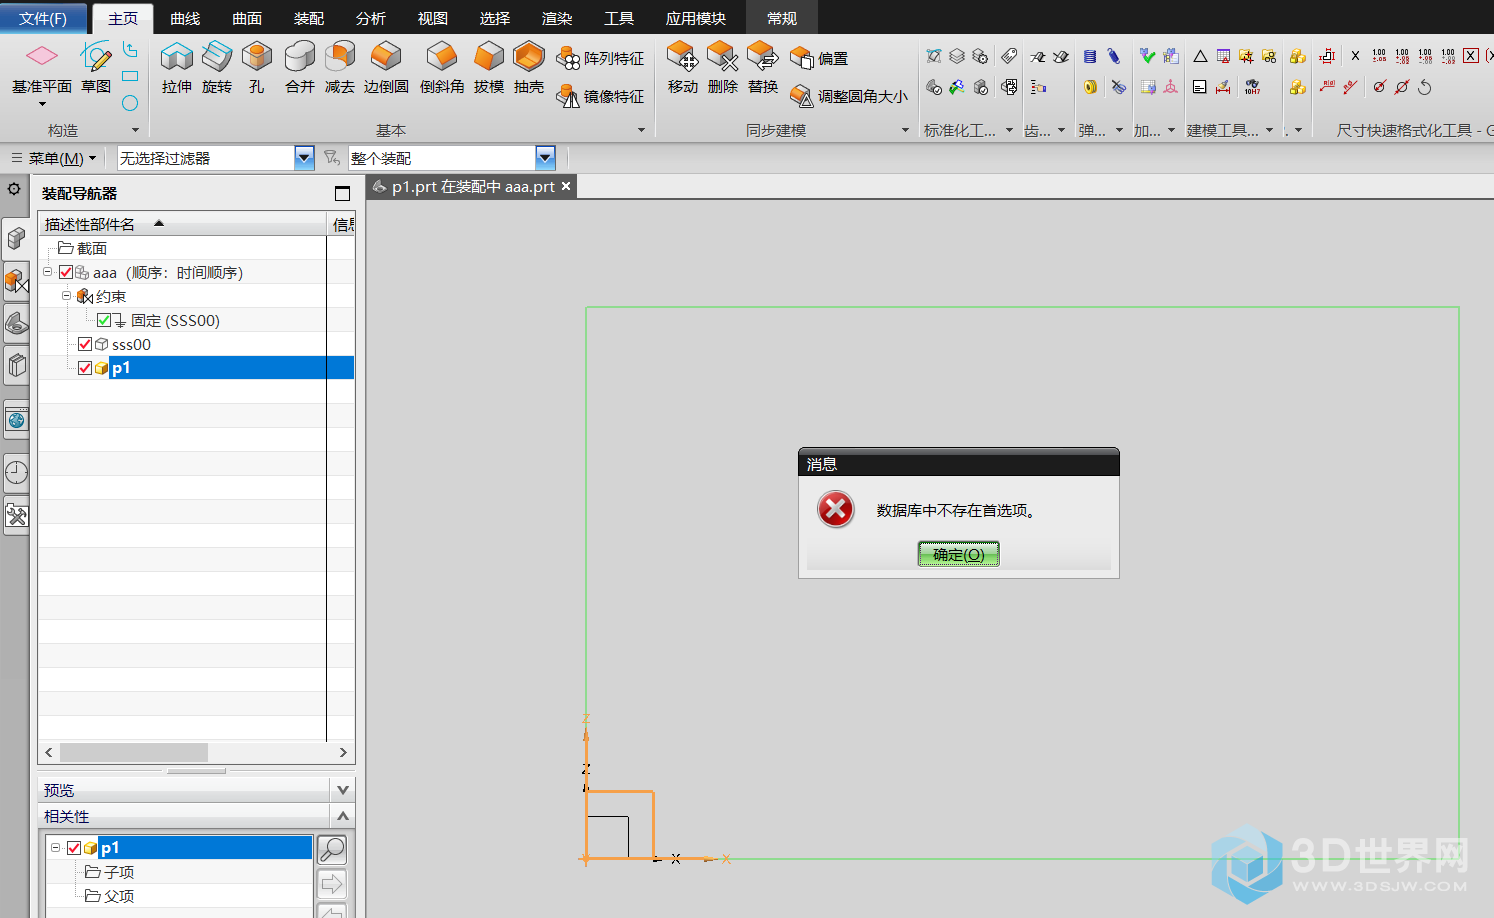This screenshot has width=1494, height=918.
Task: Close the p1.prt document tab
Action: [566, 186]
